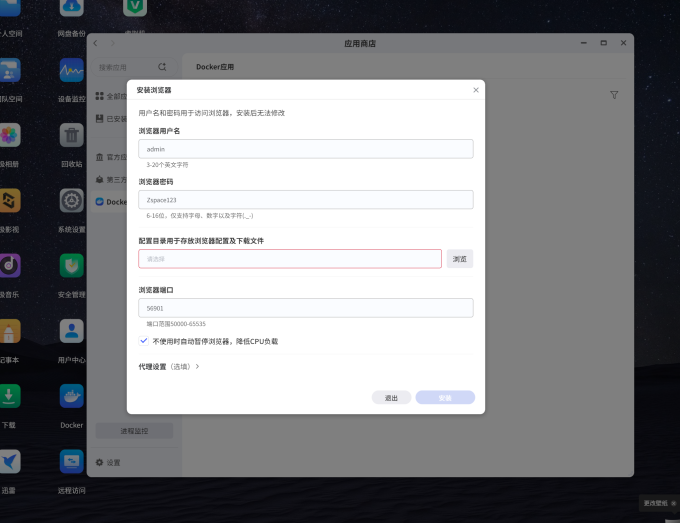Close the 安装浏览器 dialog
Image resolution: width=680 pixels, height=523 pixels.
(x=476, y=90)
